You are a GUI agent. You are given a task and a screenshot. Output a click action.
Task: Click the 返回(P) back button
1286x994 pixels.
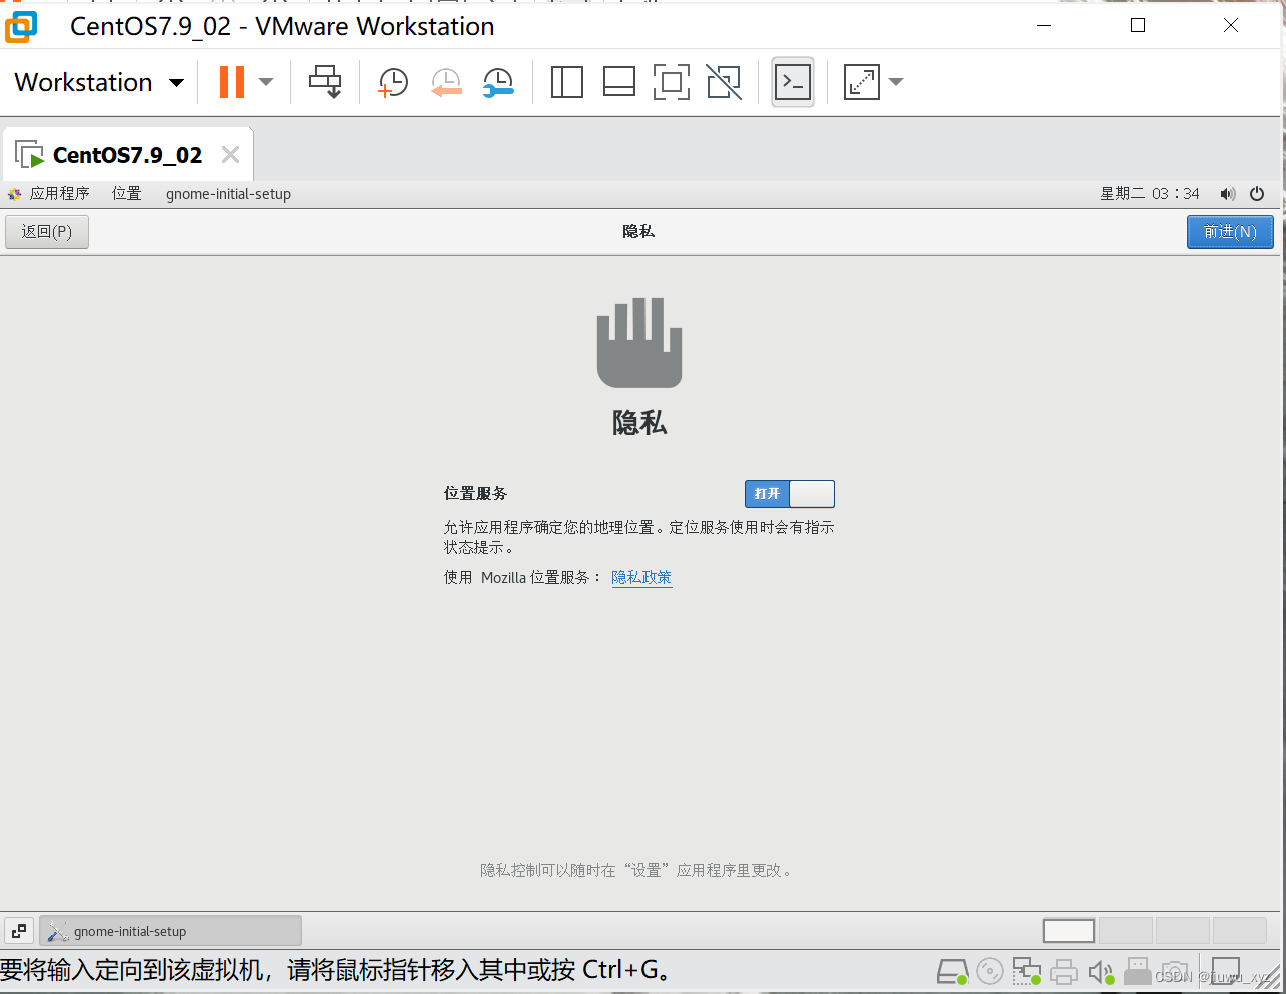(x=47, y=232)
